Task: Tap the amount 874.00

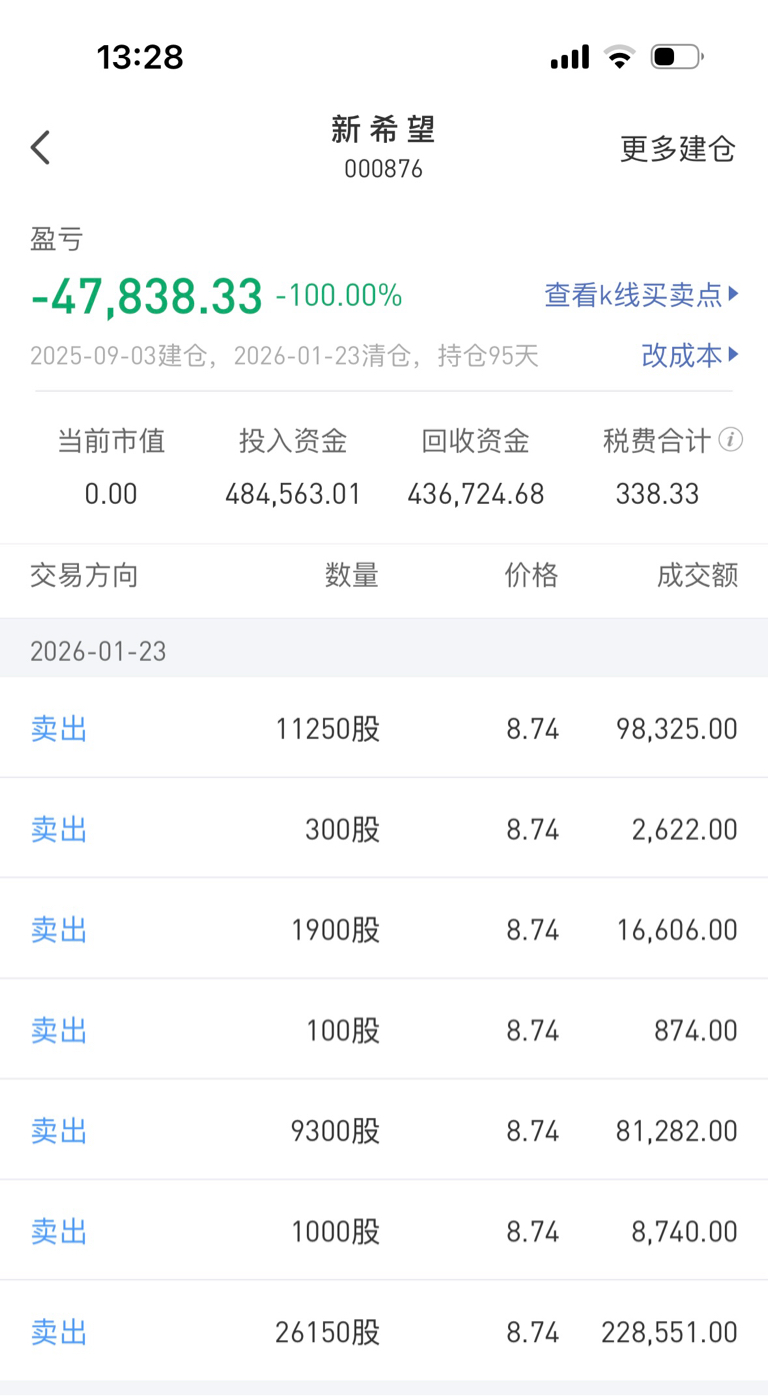Action: click(696, 1031)
